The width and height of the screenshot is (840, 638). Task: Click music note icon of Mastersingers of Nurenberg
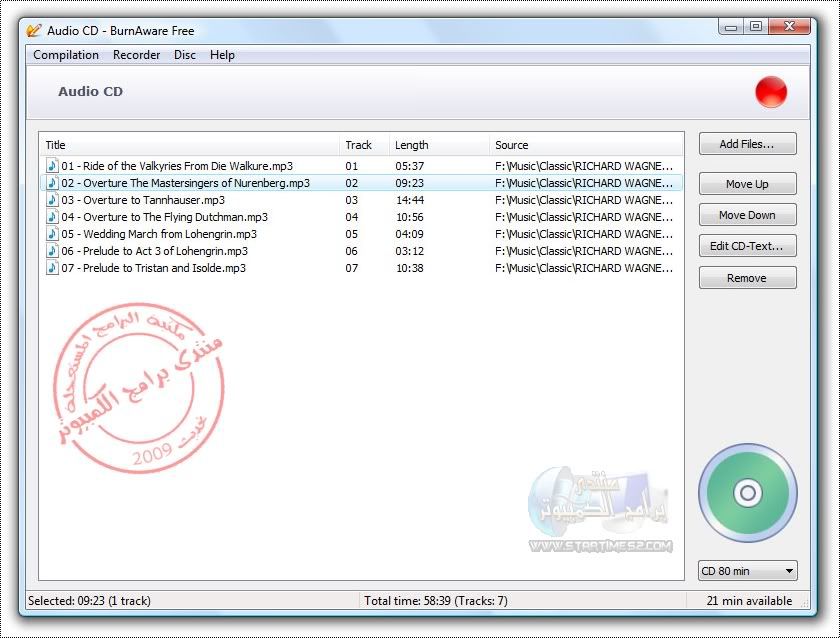click(52, 183)
